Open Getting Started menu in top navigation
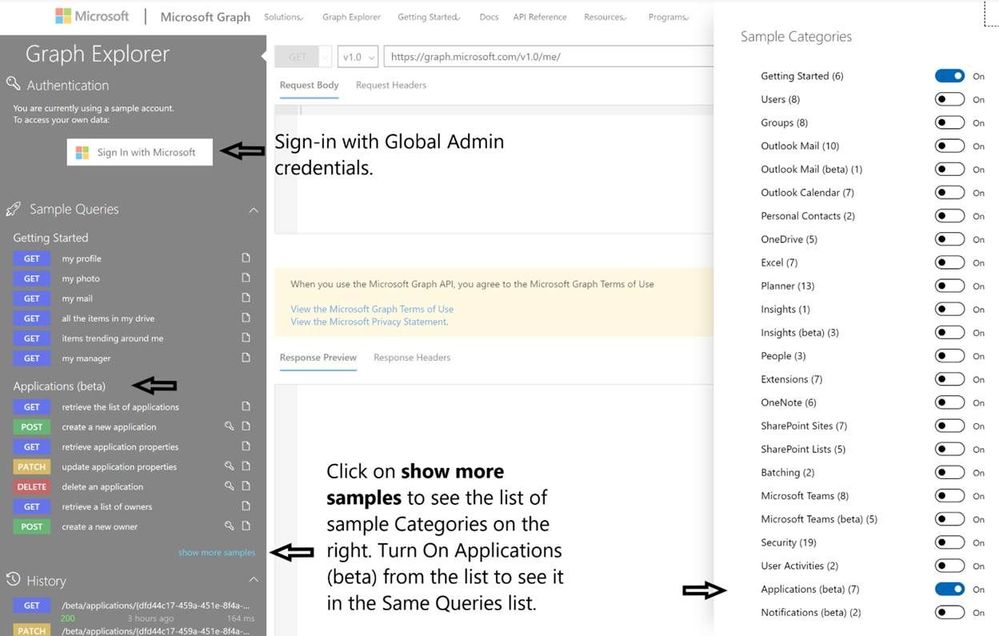Image resolution: width=999 pixels, height=636 pixels. click(x=429, y=17)
